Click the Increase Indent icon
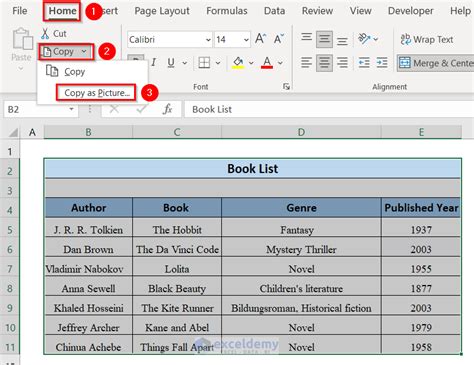Viewport: 474px width, 365px height. [x=382, y=63]
